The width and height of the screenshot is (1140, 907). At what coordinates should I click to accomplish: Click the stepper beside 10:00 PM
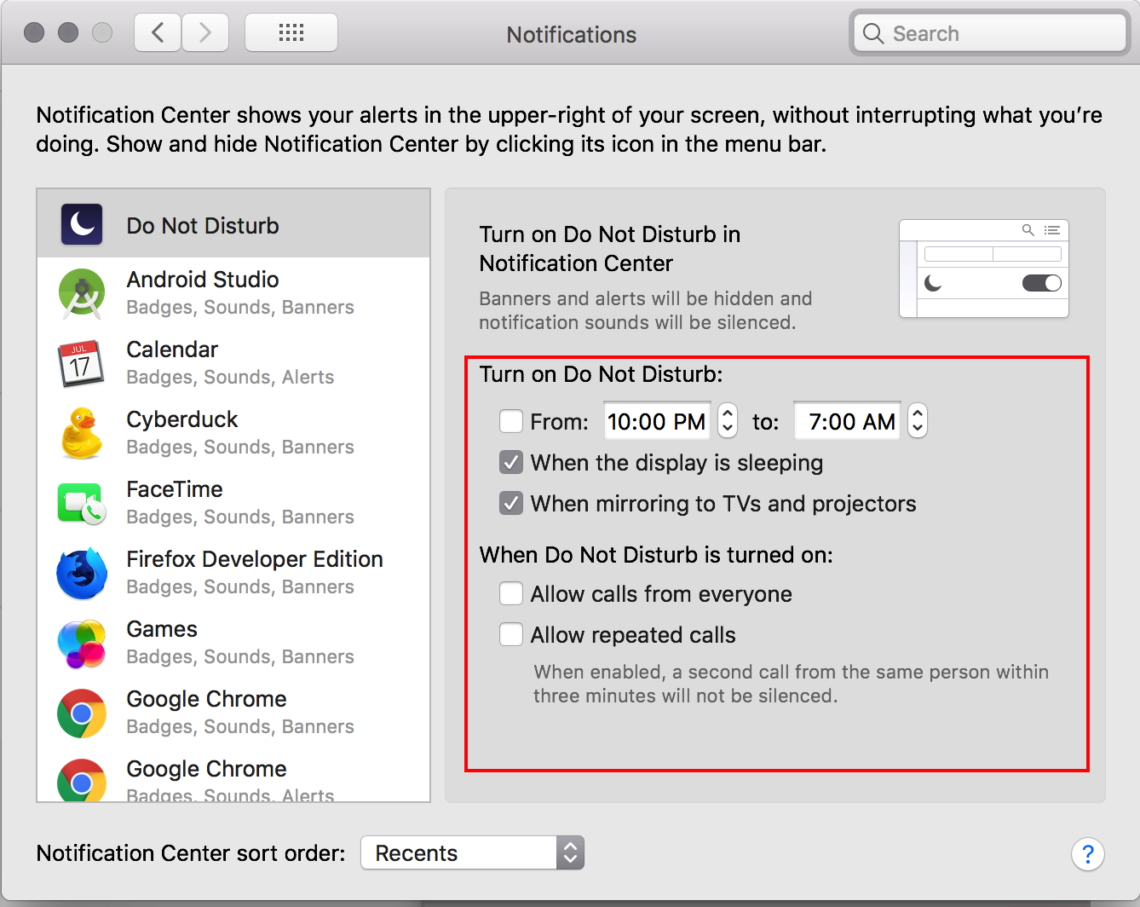point(726,421)
